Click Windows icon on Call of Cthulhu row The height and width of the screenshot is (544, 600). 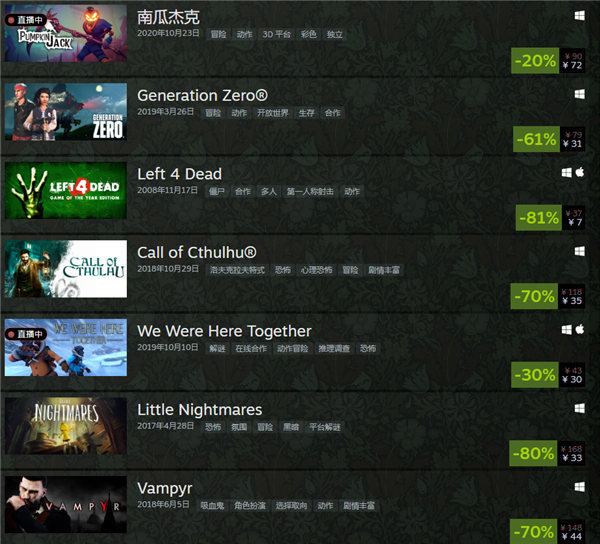click(579, 251)
